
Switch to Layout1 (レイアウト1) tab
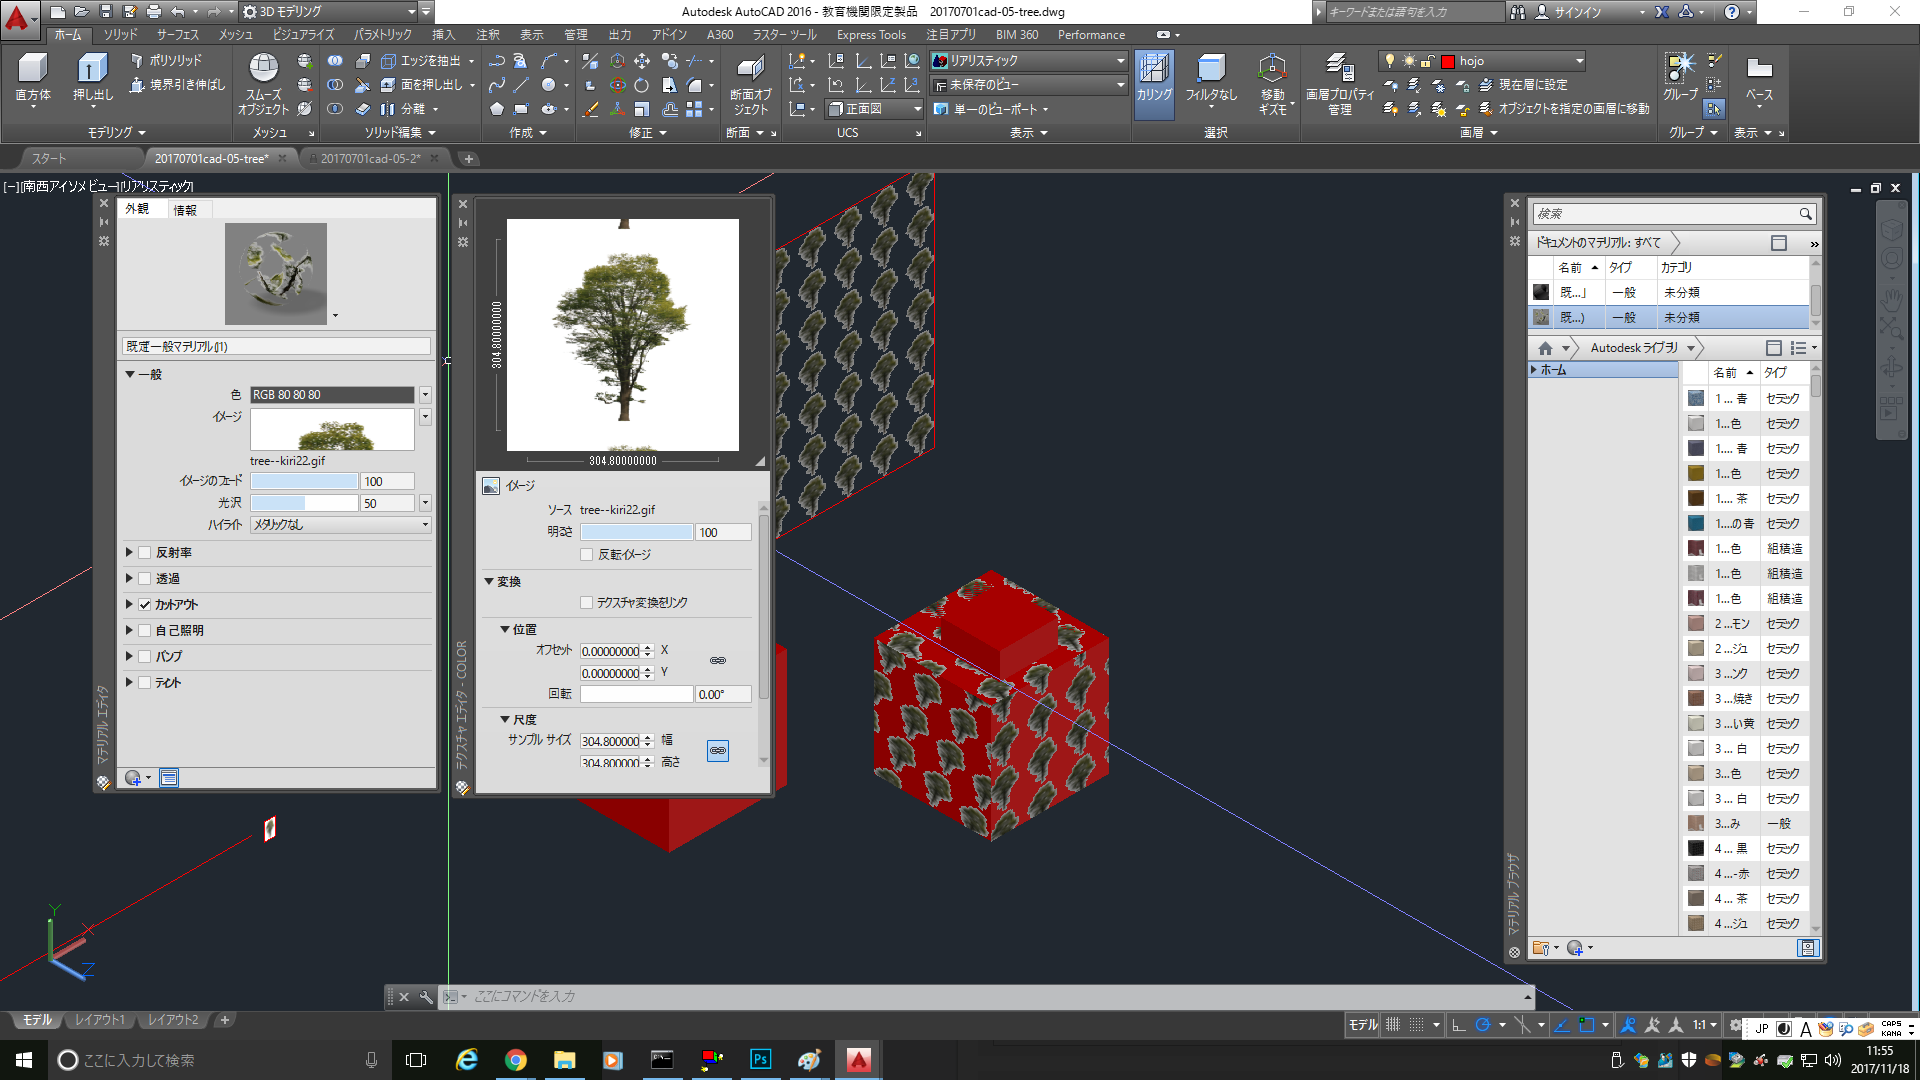click(100, 1020)
